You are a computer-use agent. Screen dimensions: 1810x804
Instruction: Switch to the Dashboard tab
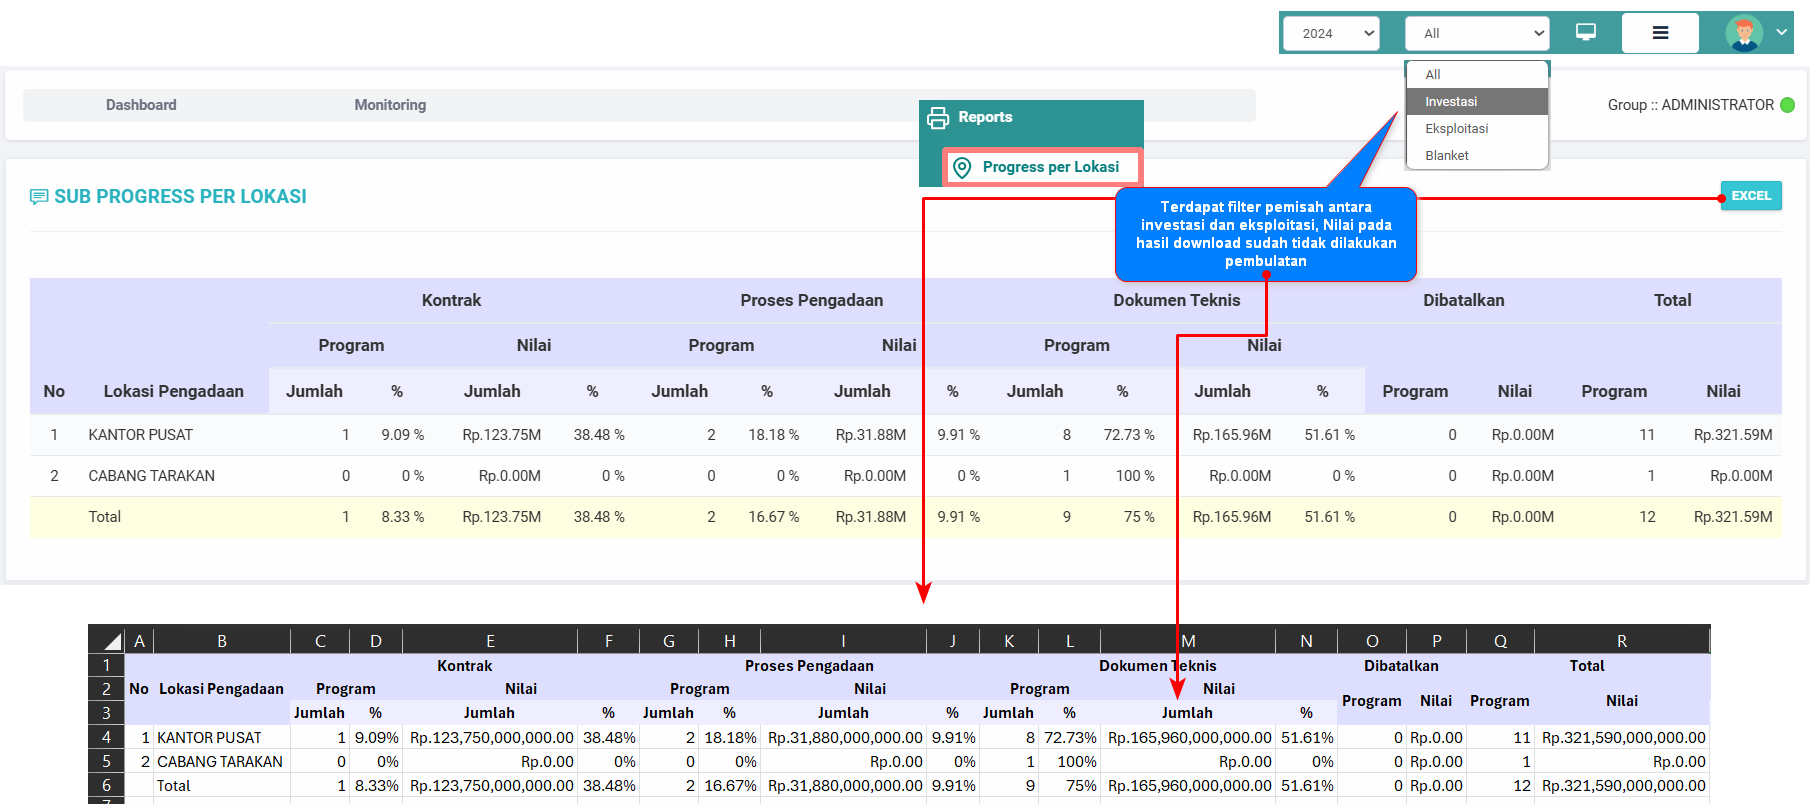click(141, 105)
